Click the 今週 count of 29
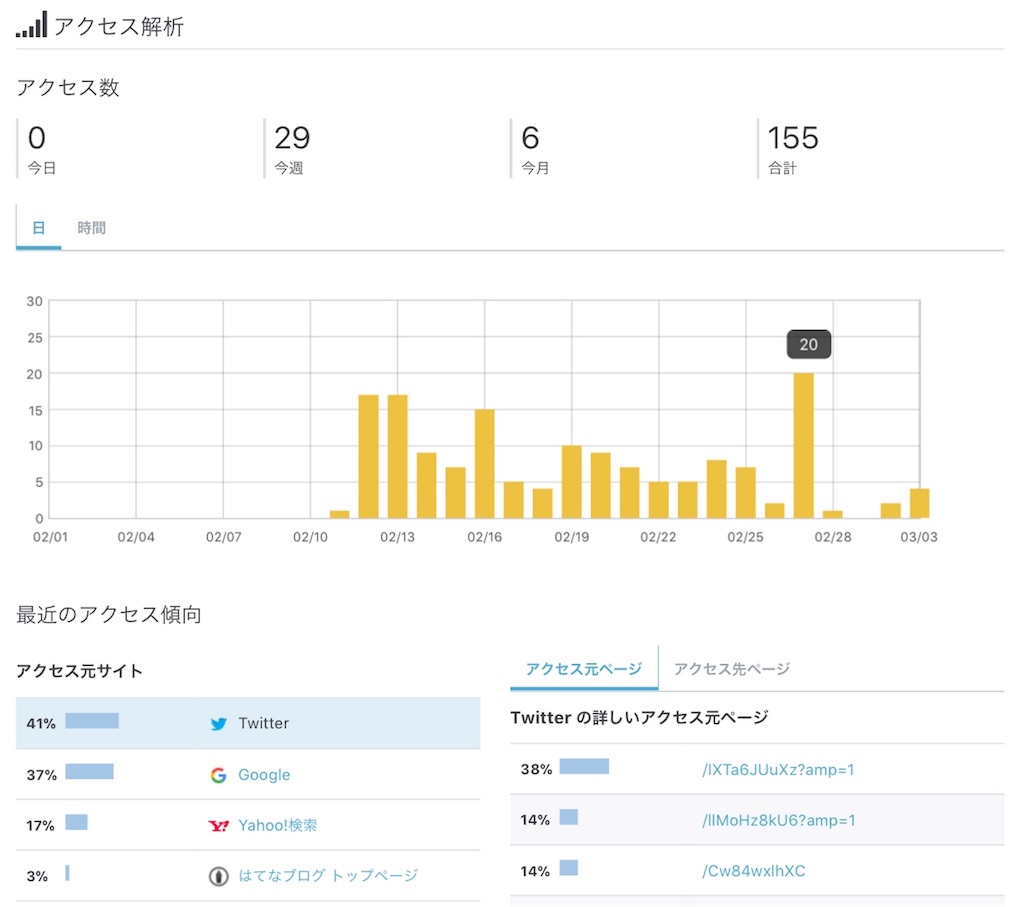Screen dimensions: 1024x907 tap(292, 138)
